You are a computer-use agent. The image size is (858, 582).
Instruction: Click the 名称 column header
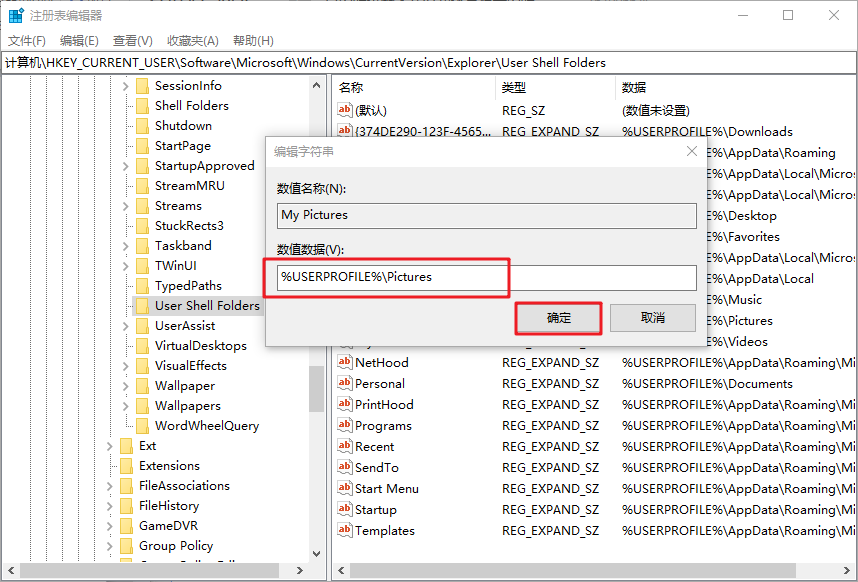point(351,88)
